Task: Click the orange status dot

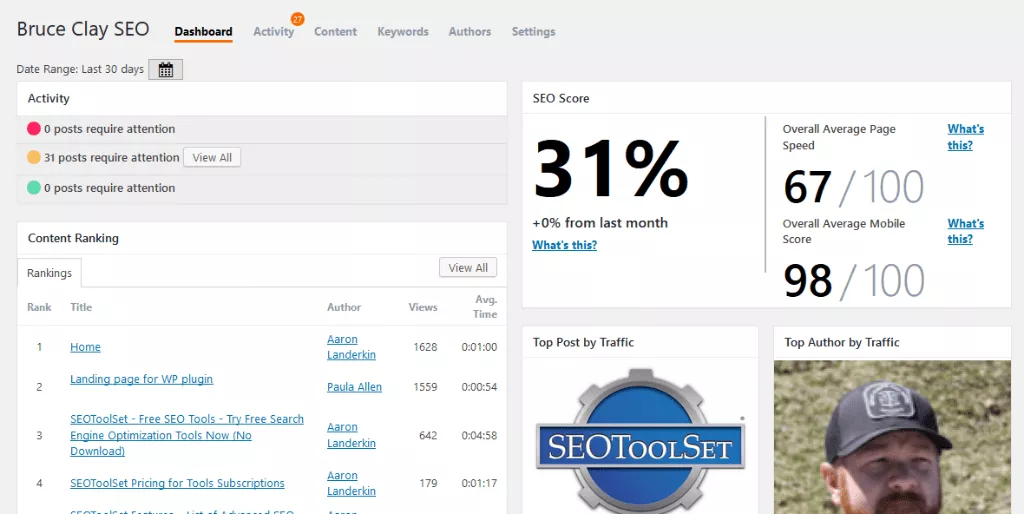Action: pos(34,157)
